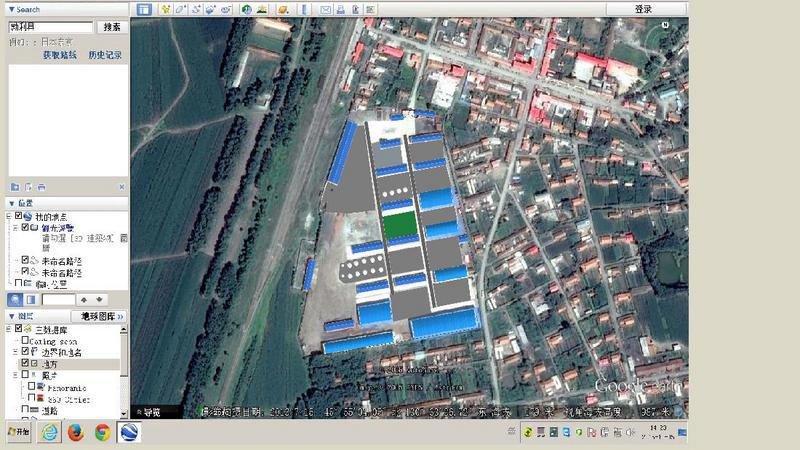Toggle the 道路 layer checkbox
Viewport: 800px width, 450px height.
(26, 410)
